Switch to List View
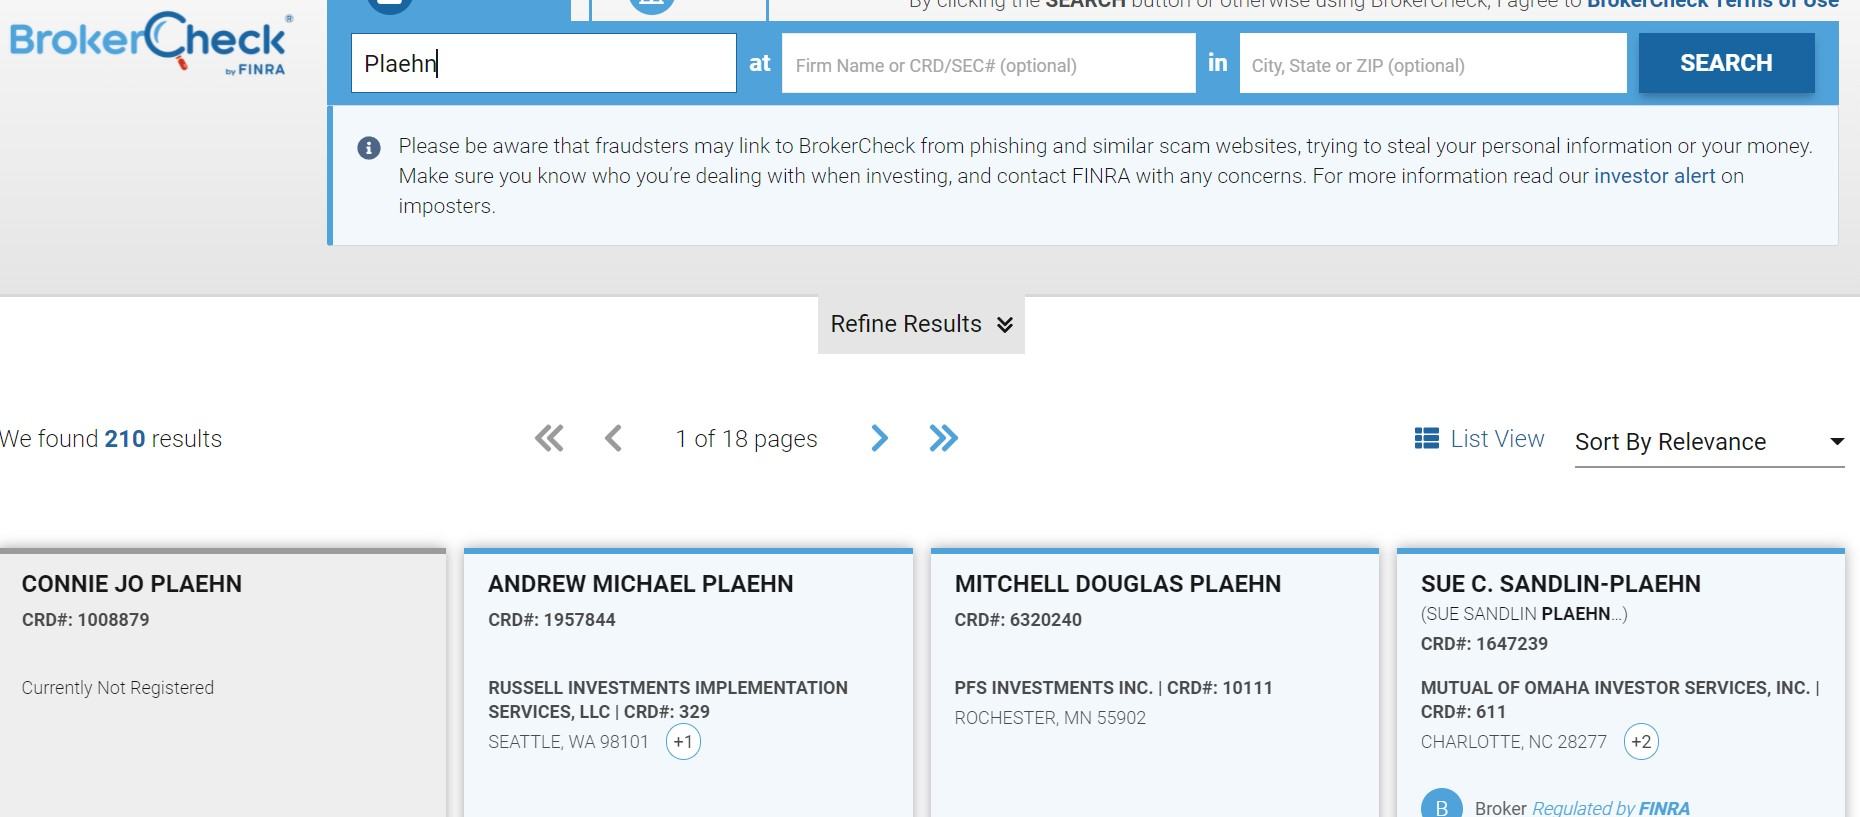This screenshot has width=1860, height=817. (x=1480, y=439)
